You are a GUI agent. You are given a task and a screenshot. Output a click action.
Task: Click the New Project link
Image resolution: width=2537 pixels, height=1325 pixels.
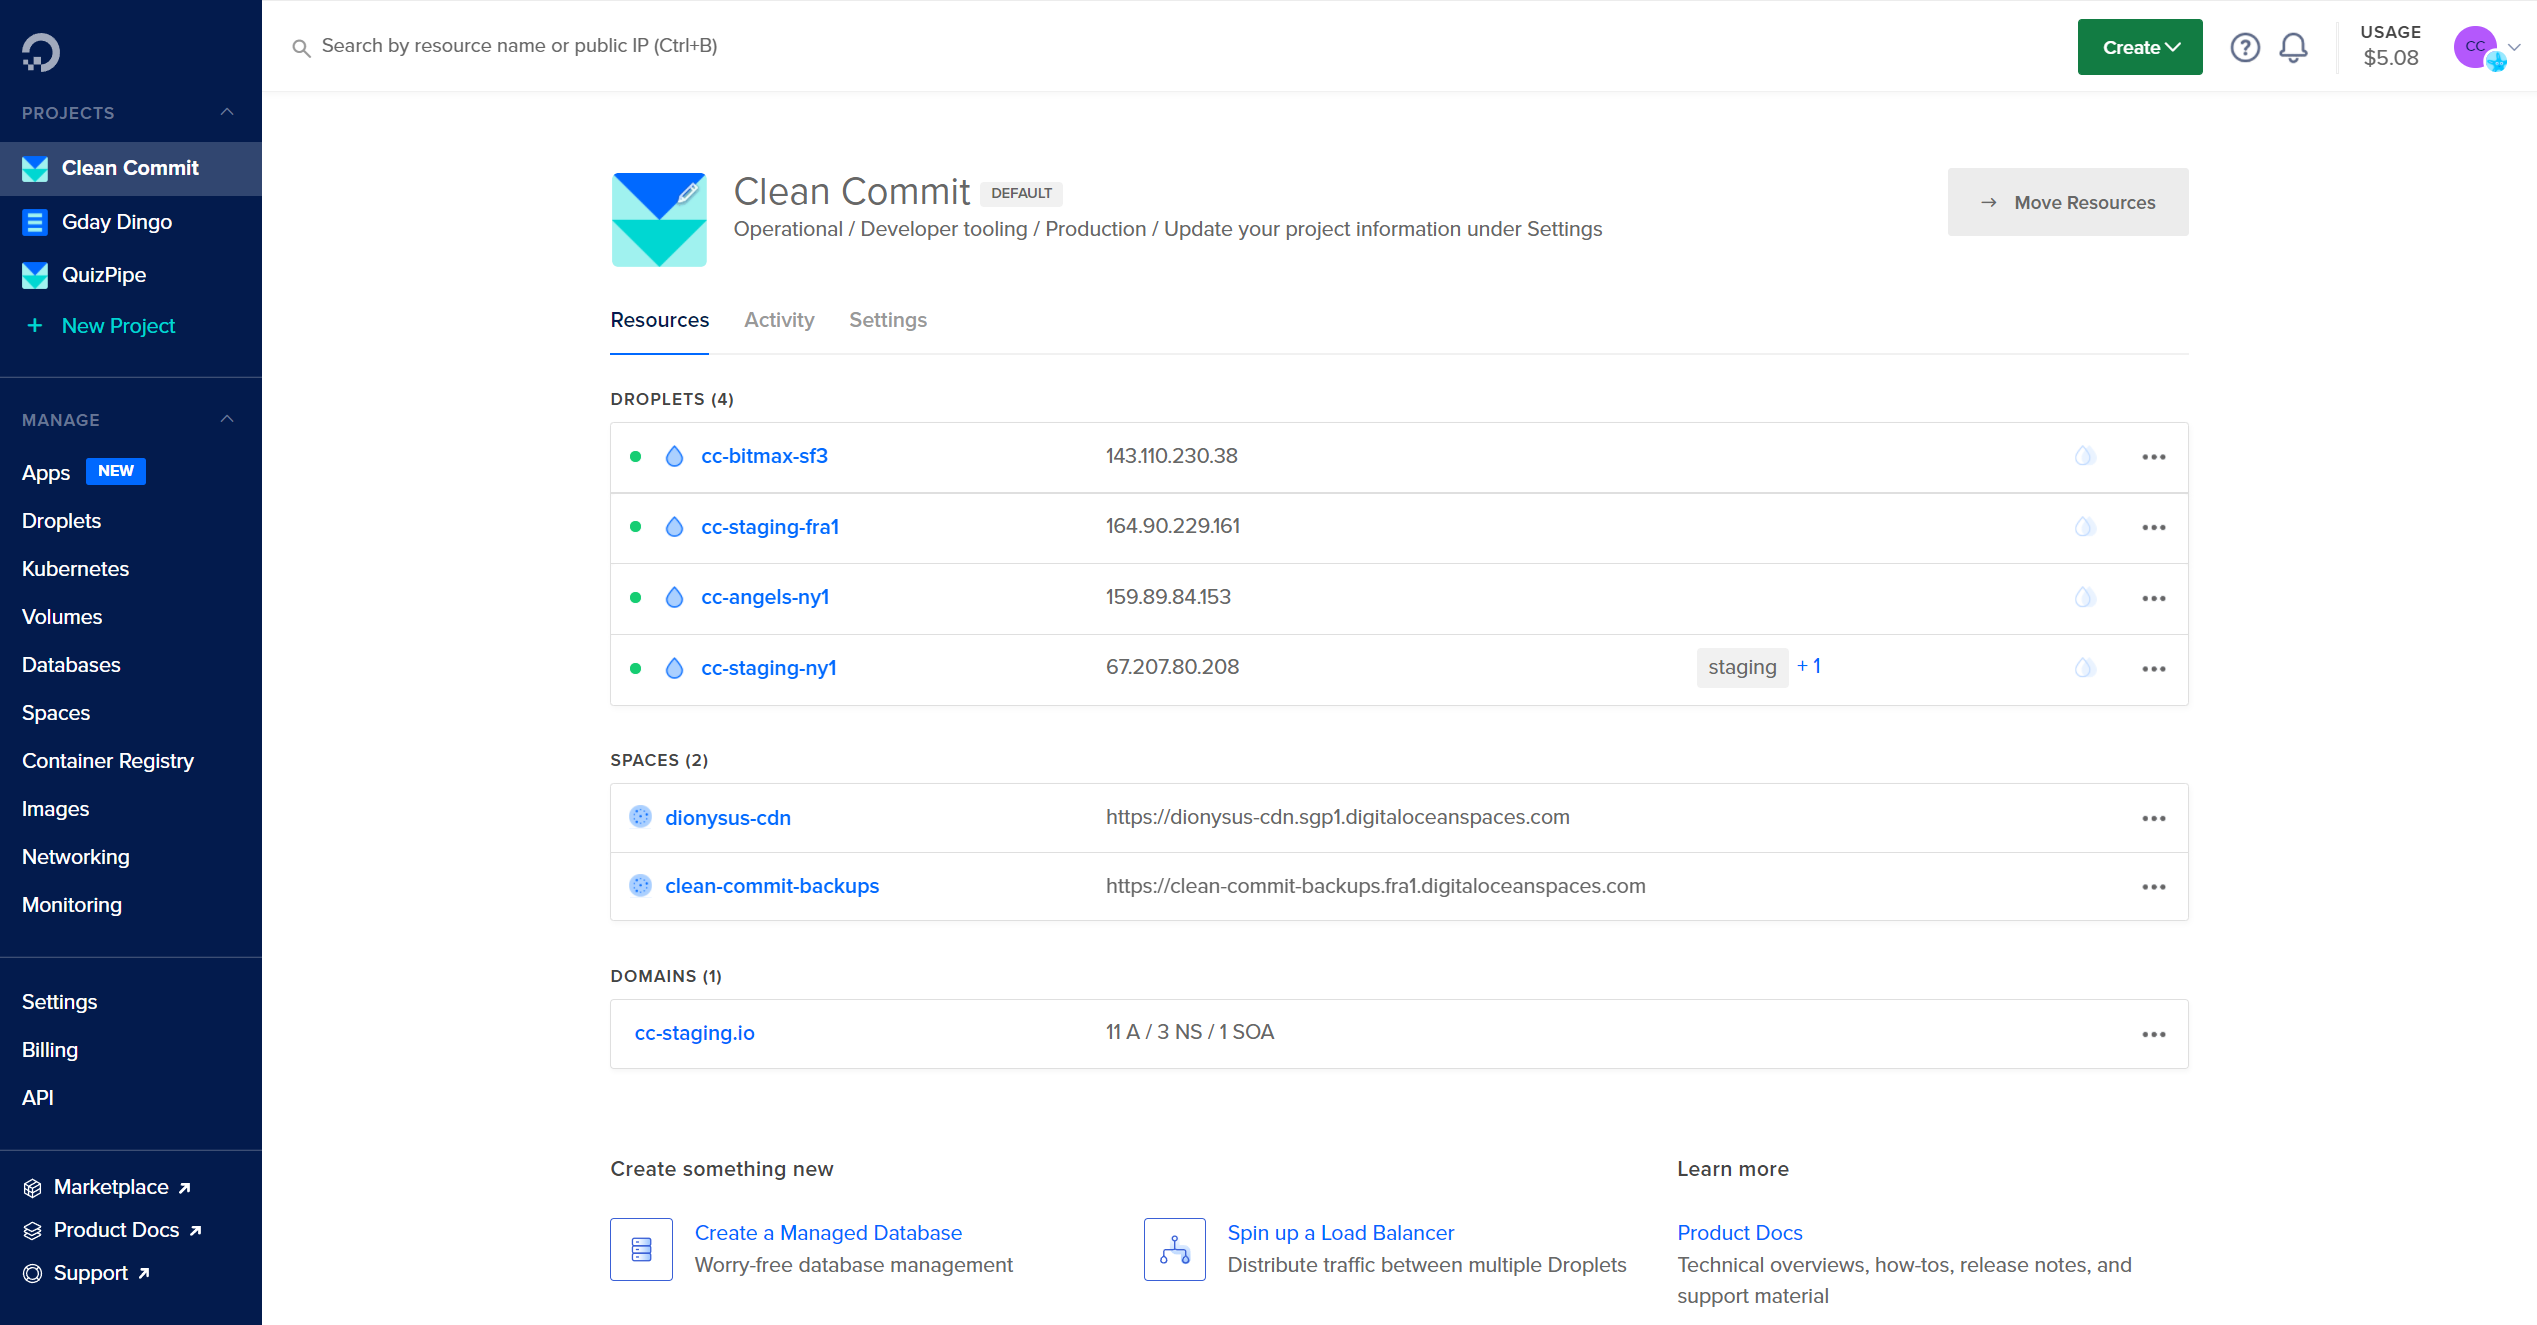click(x=118, y=326)
